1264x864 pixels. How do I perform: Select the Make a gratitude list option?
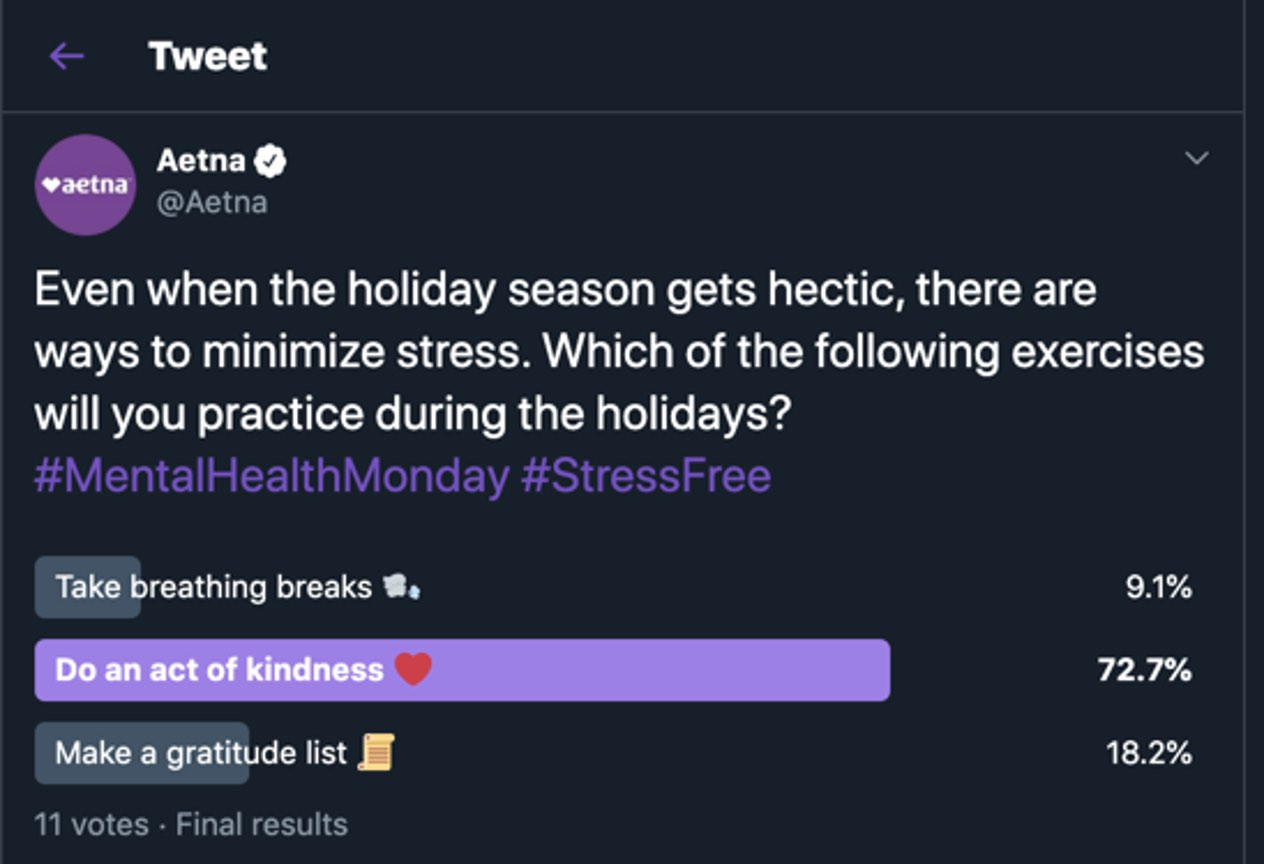point(201,752)
